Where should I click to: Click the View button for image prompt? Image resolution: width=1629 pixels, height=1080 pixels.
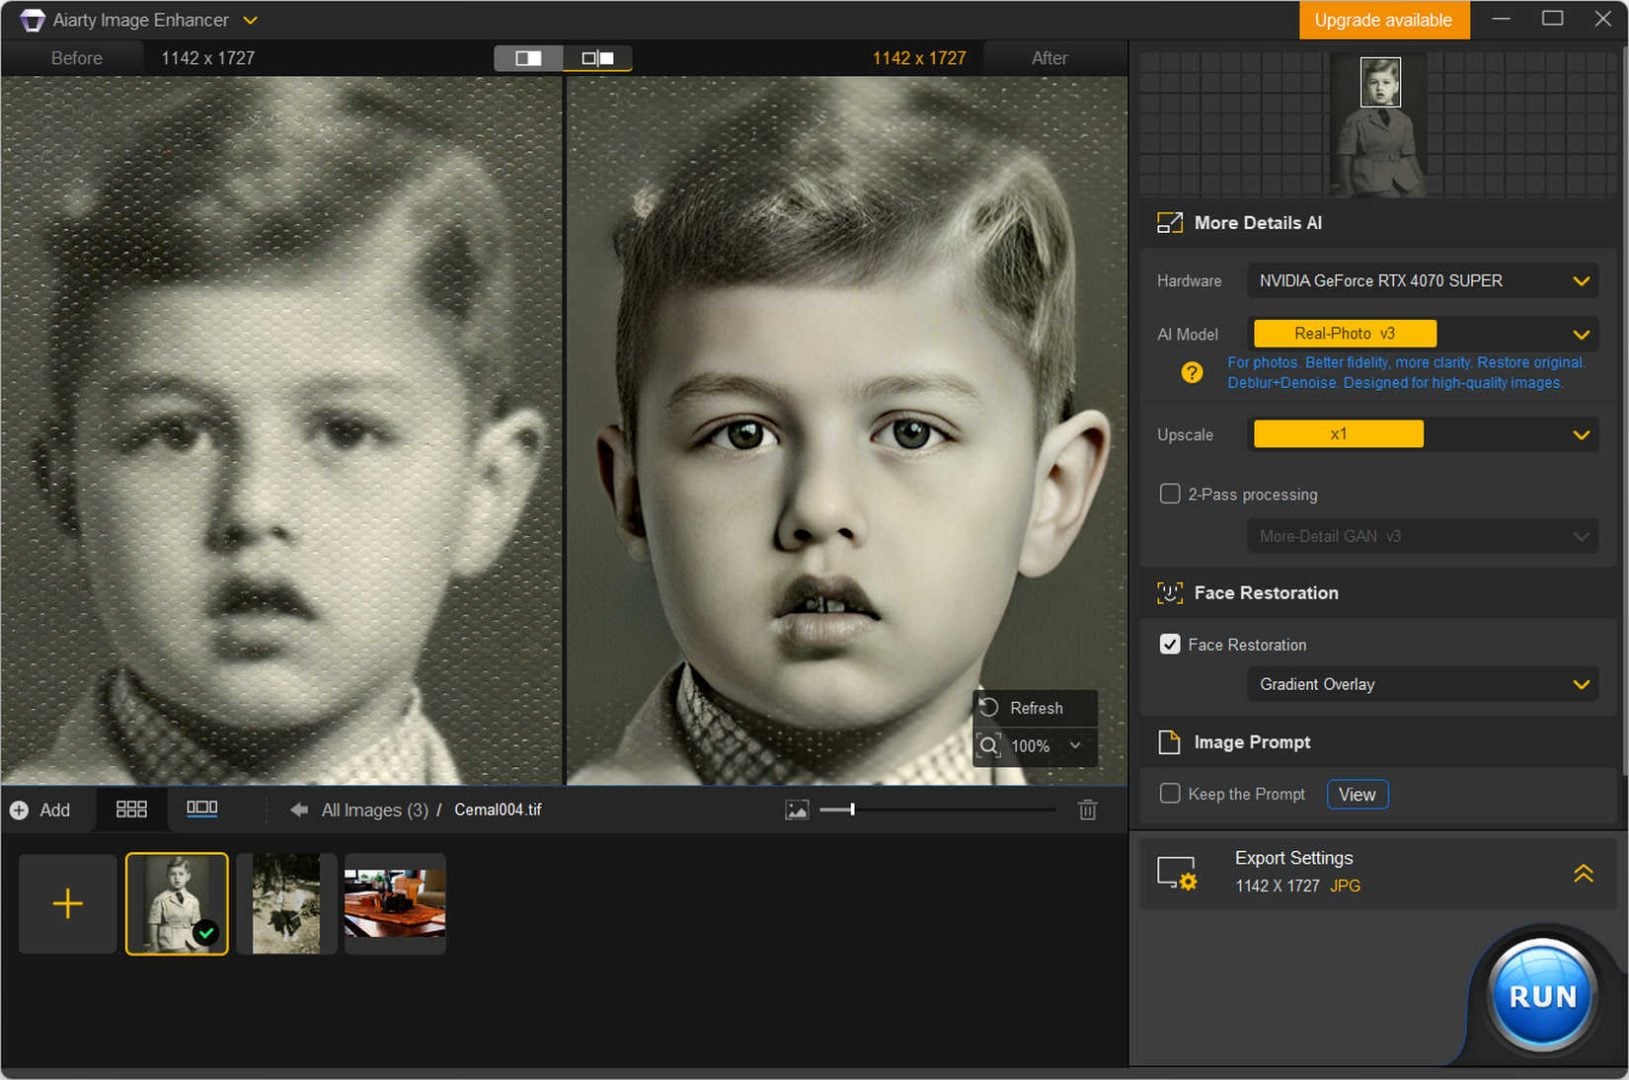pos(1357,794)
